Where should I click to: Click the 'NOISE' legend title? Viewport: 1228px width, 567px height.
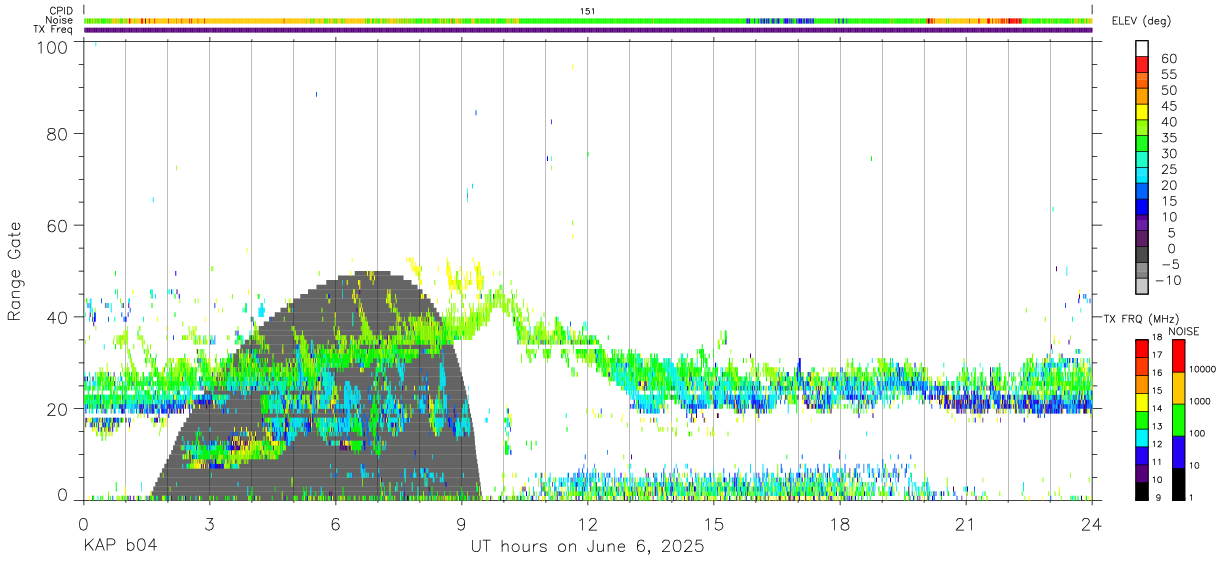pyautogui.click(x=1185, y=331)
